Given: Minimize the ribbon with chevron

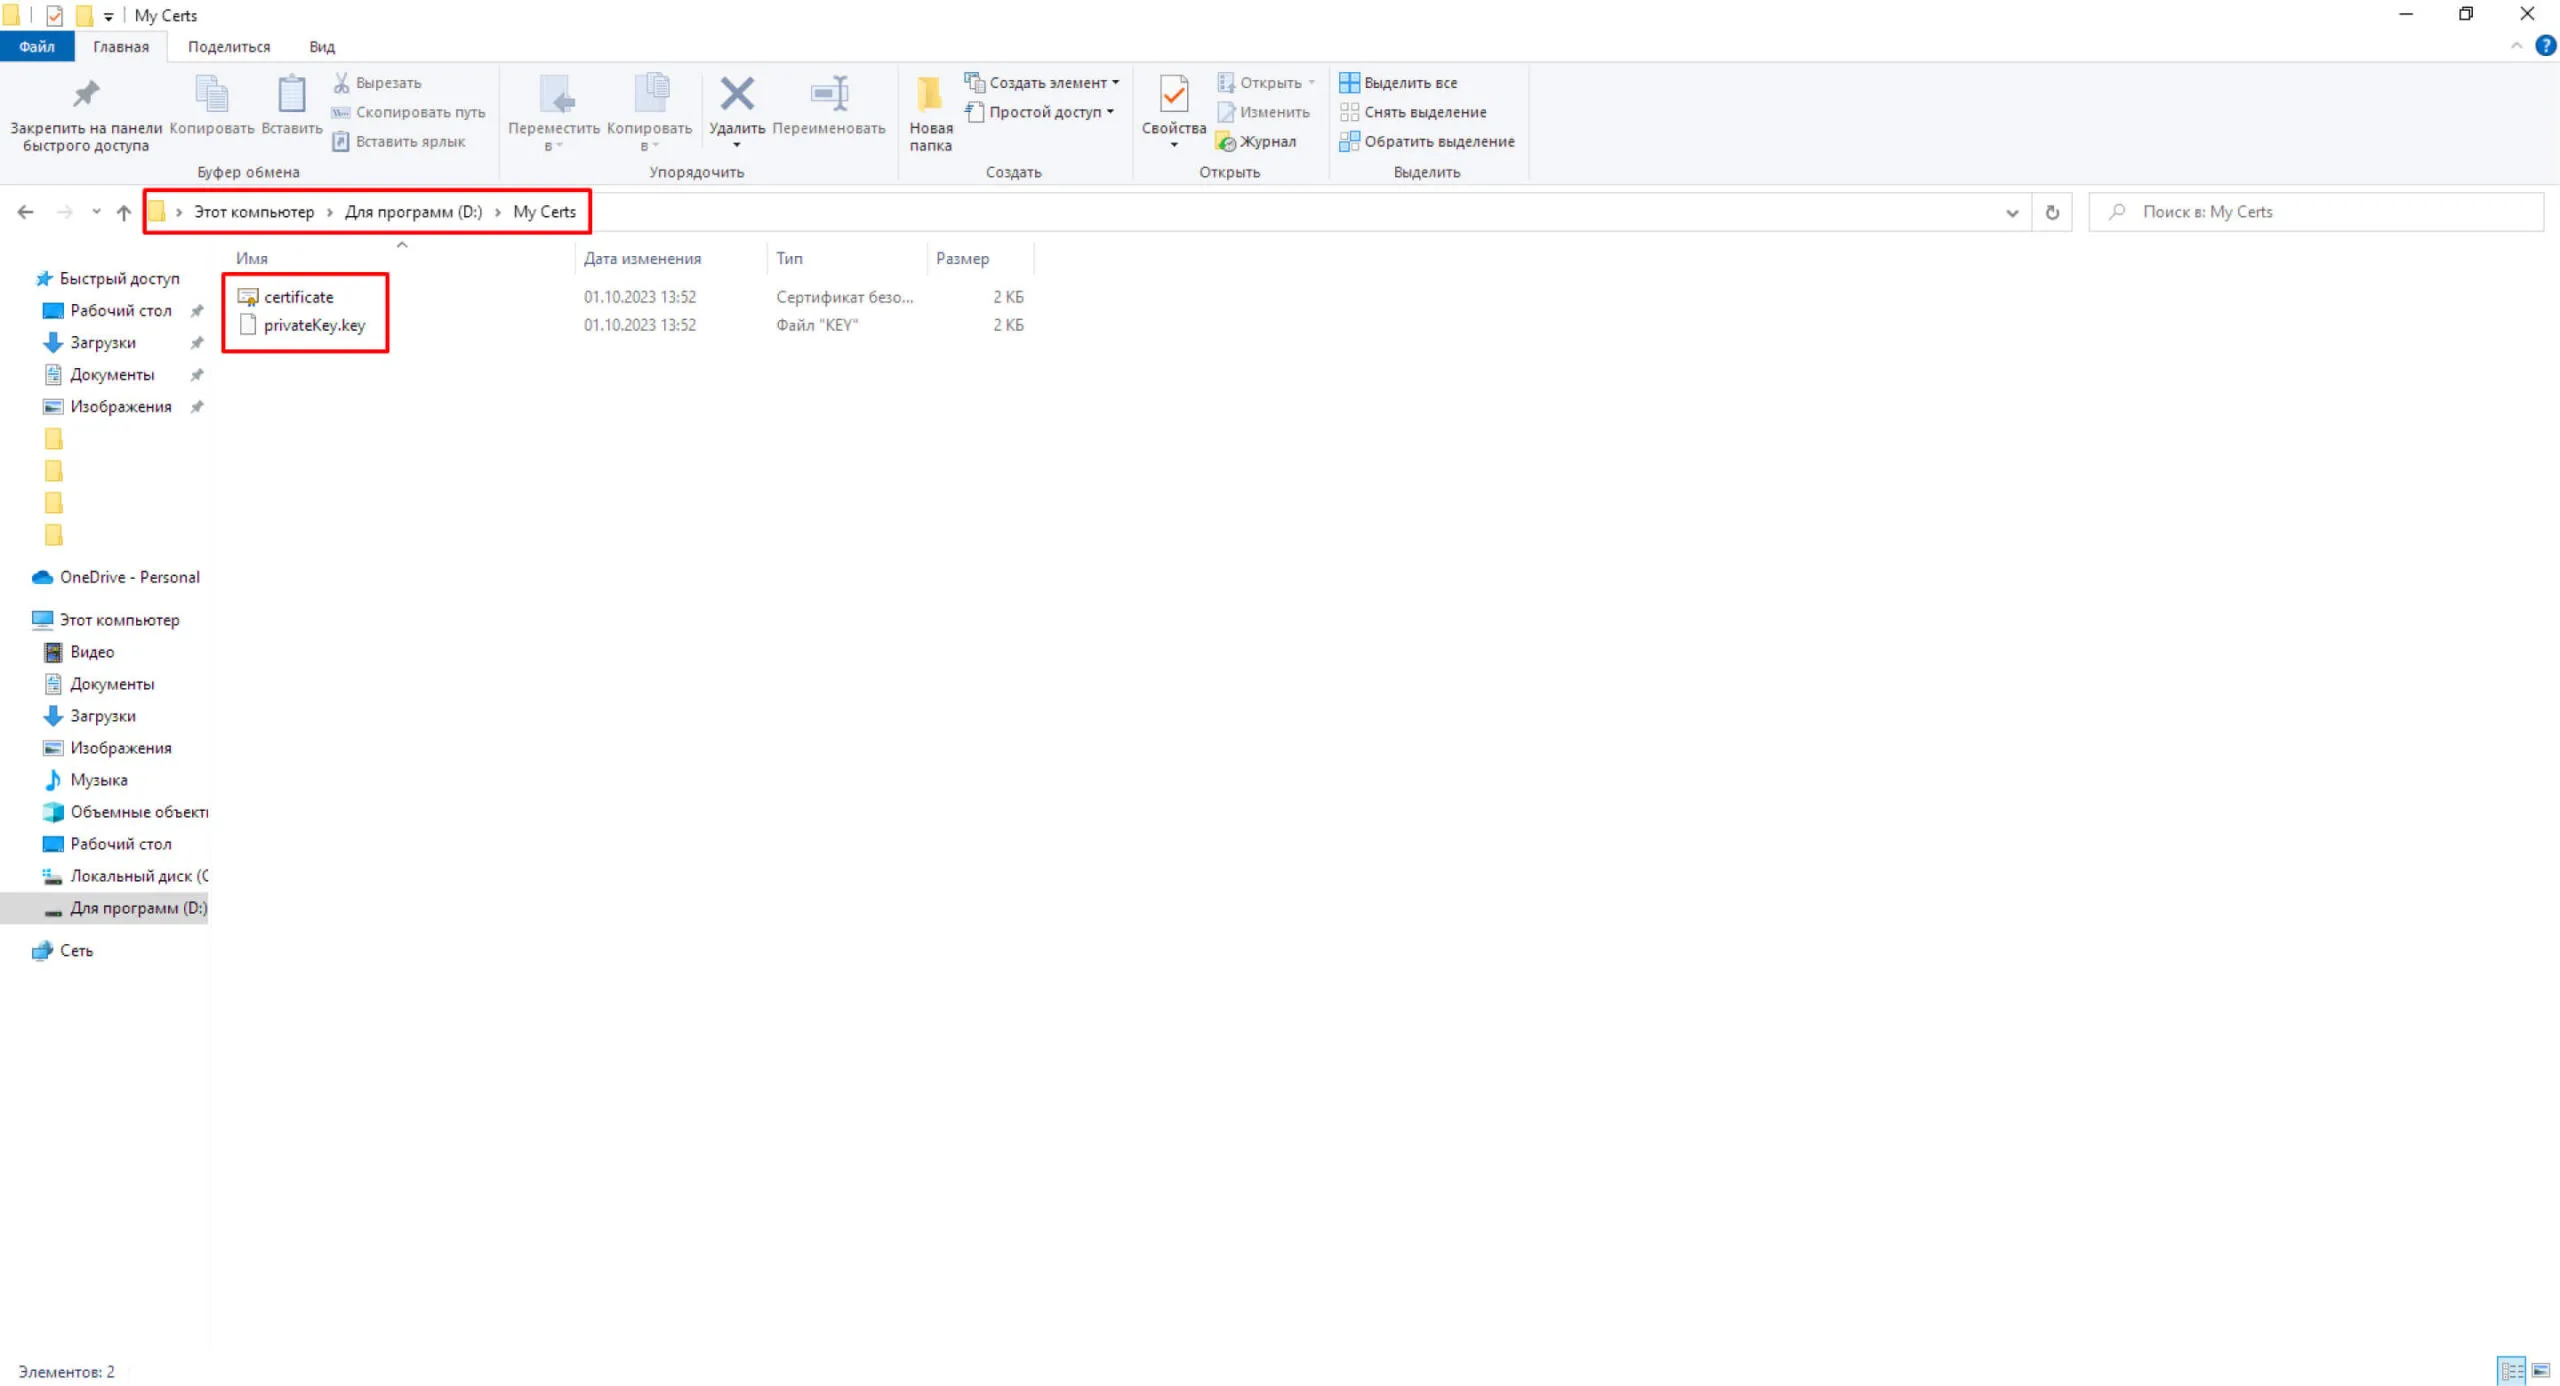Looking at the screenshot, I should [x=2516, y=46].
